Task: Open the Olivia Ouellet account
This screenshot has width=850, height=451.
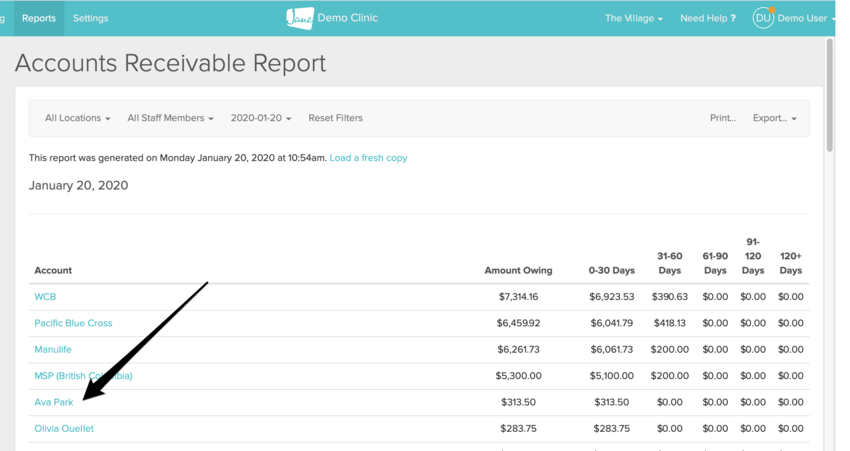Action: (x=64, y=429)
